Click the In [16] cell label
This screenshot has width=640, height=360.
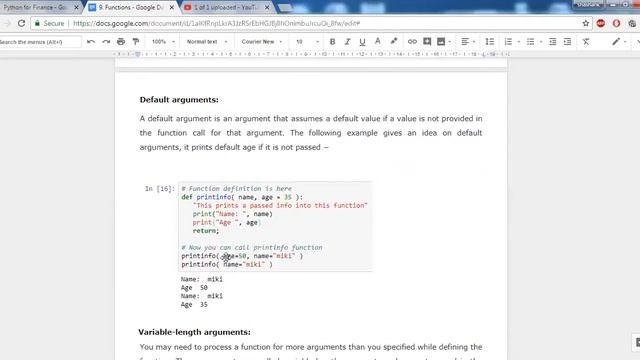pyautogui.click(x=160, y=189)
